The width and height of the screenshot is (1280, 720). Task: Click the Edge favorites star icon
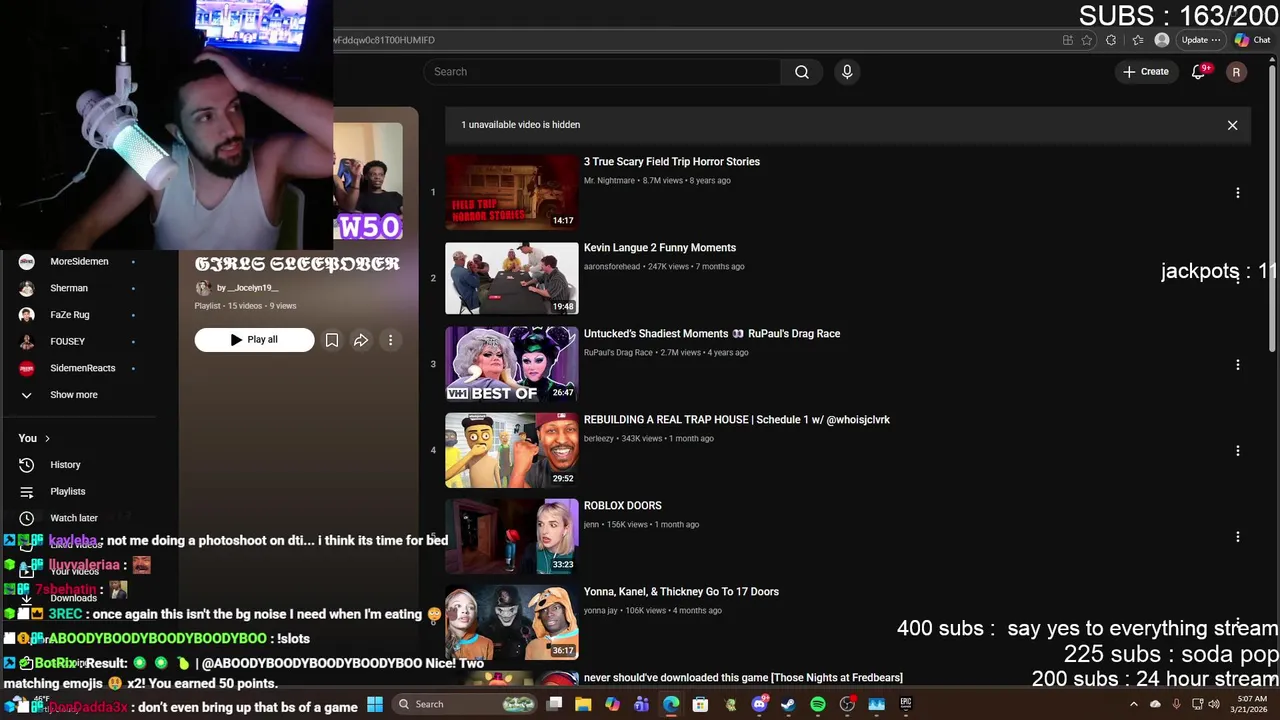click(x=1087, y=40)
